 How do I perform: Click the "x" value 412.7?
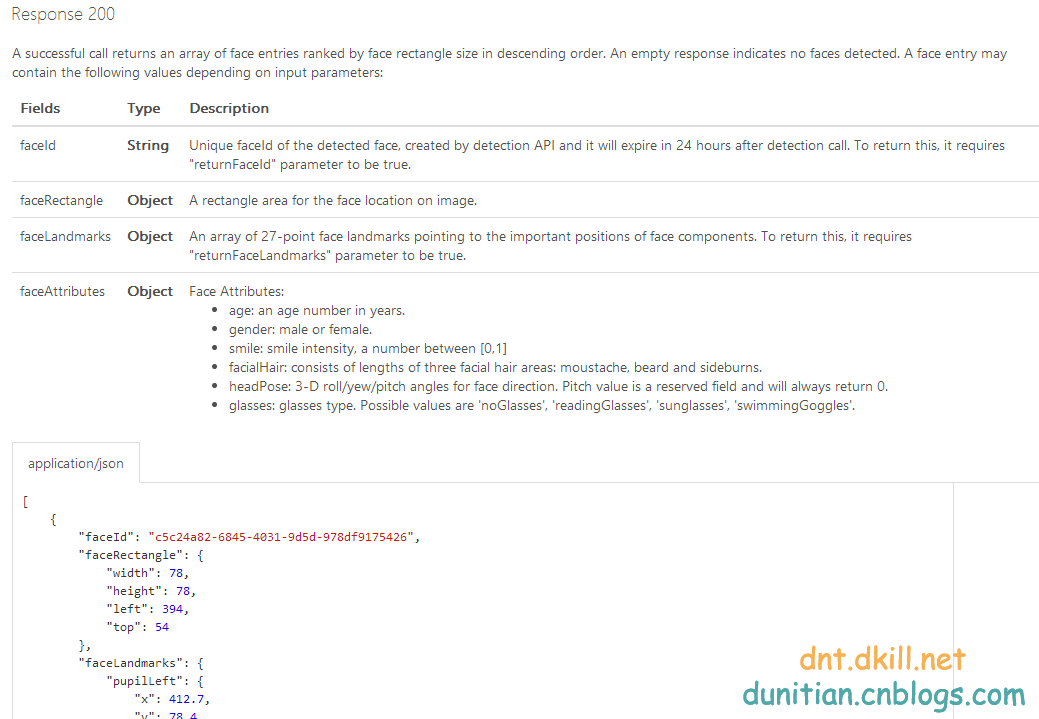pyautogui.click(x=186, y=698)
